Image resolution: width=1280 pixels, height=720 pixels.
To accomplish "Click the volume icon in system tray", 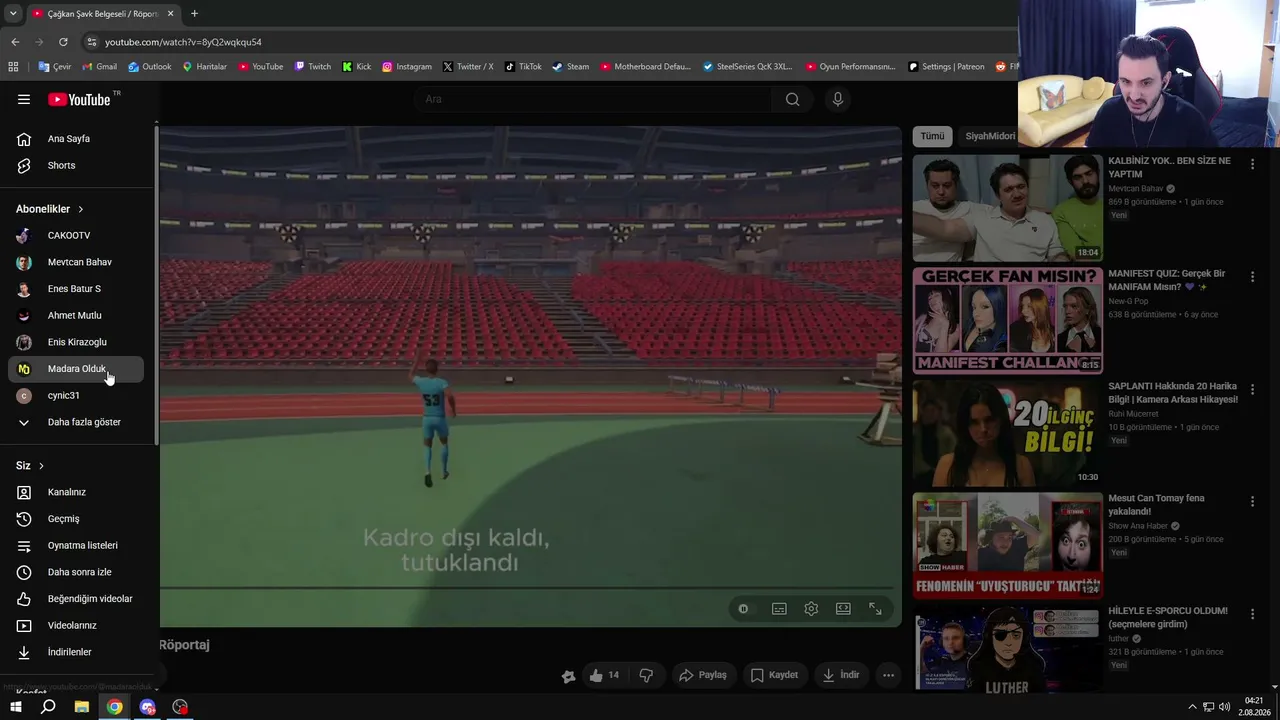I will [x=1224, y=707].
